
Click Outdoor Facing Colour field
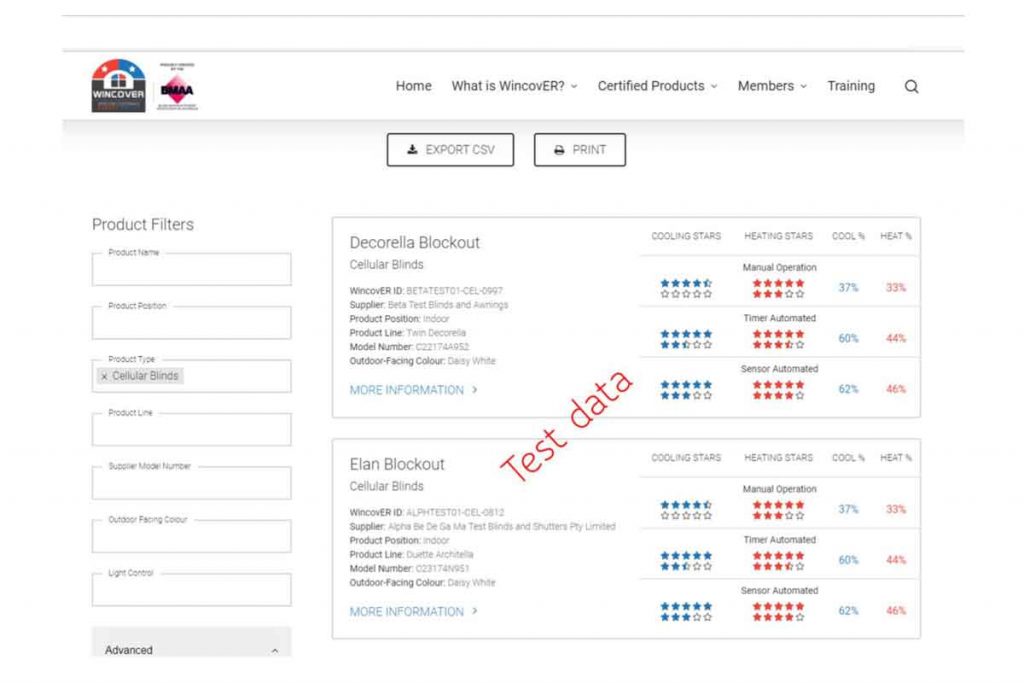191,537
